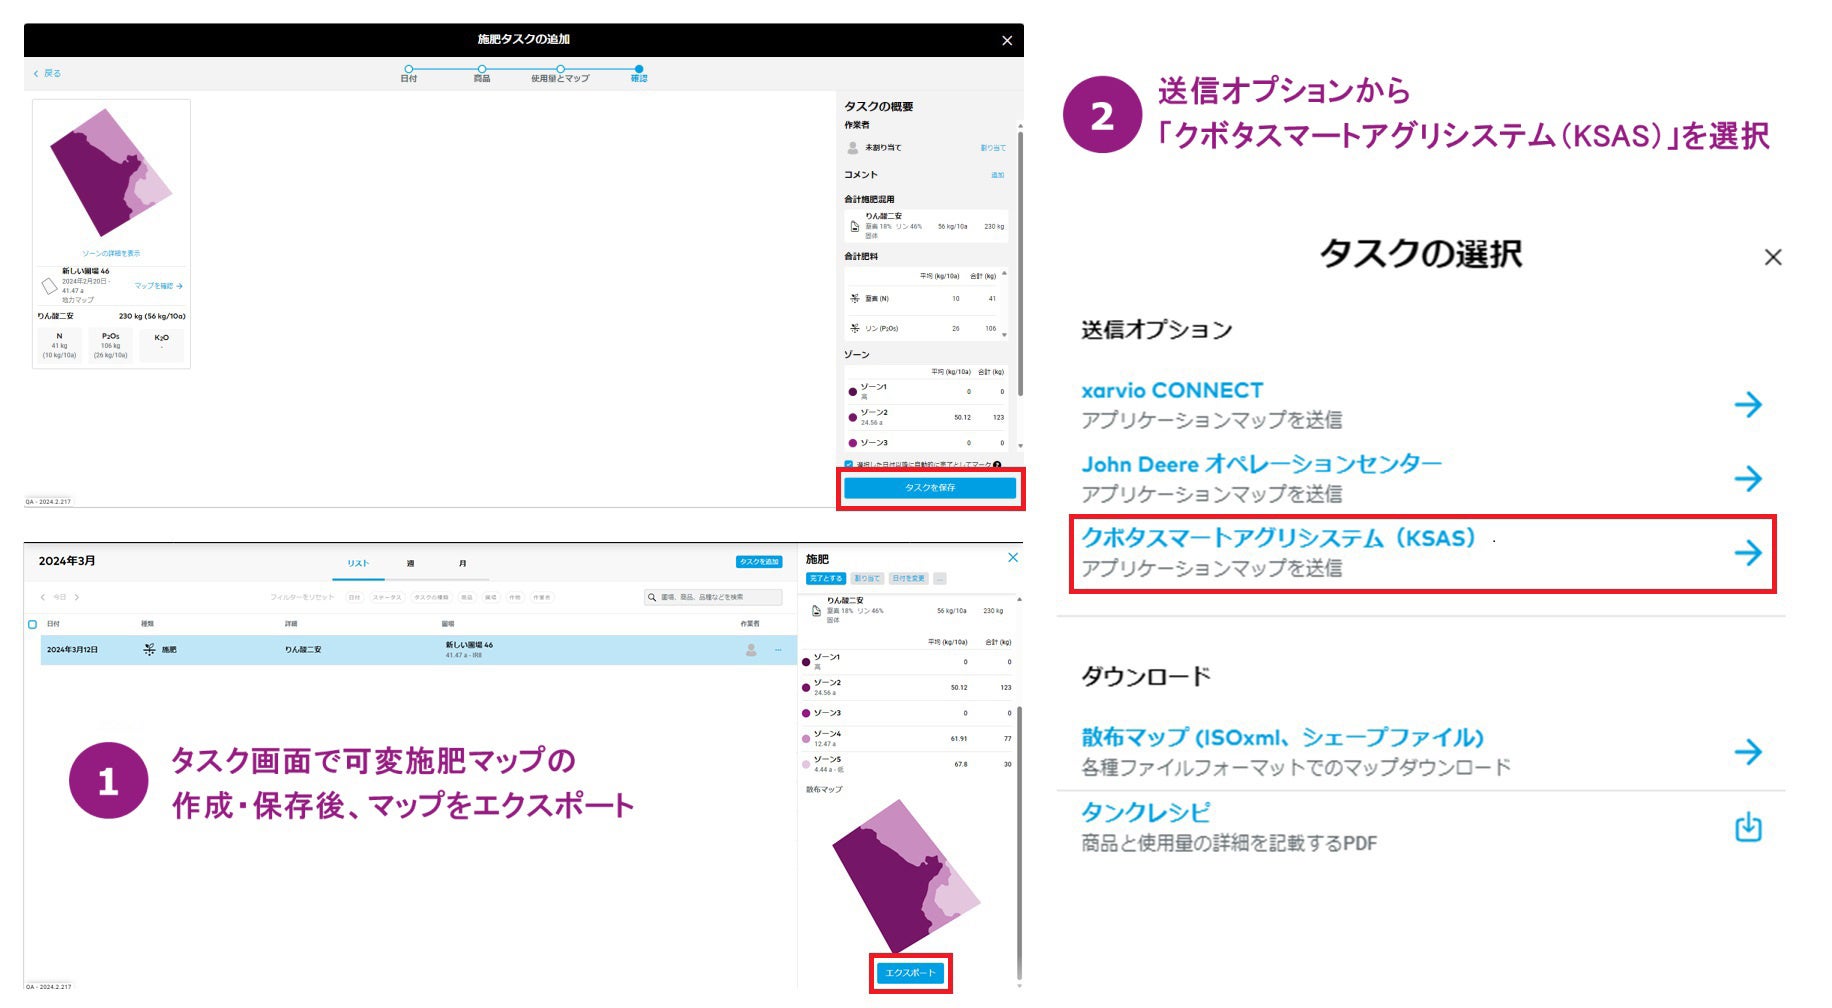Select the 窒素 (N) nutrient icon

point(855,298)
